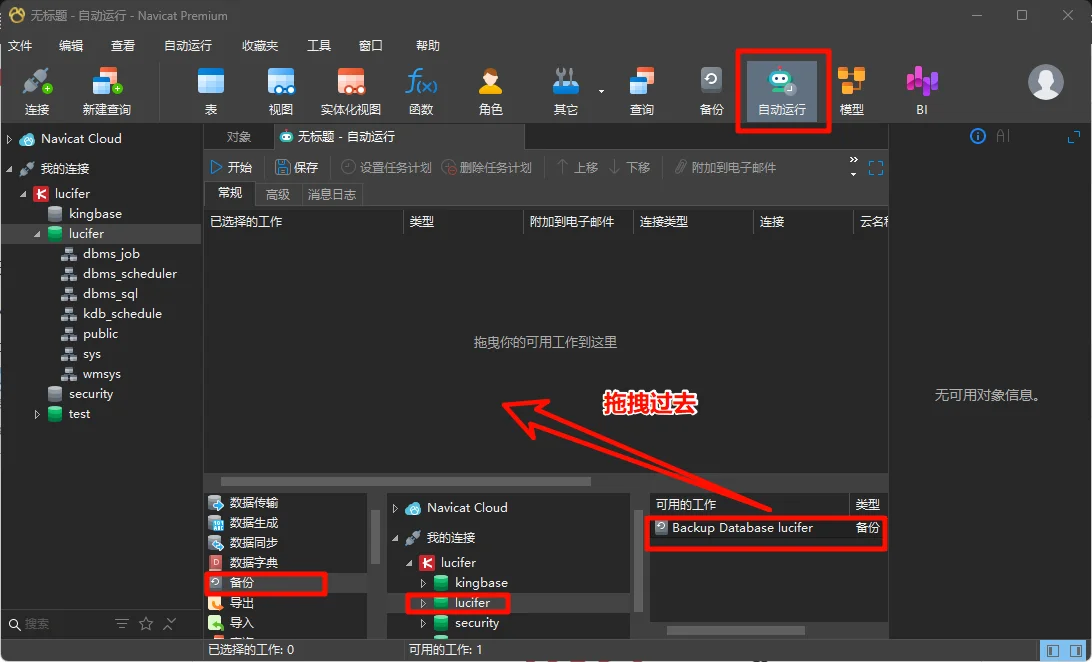The image size is (1092, 662).
Task: Open the BI toolbar icon
Action: [x=922, y=90]
